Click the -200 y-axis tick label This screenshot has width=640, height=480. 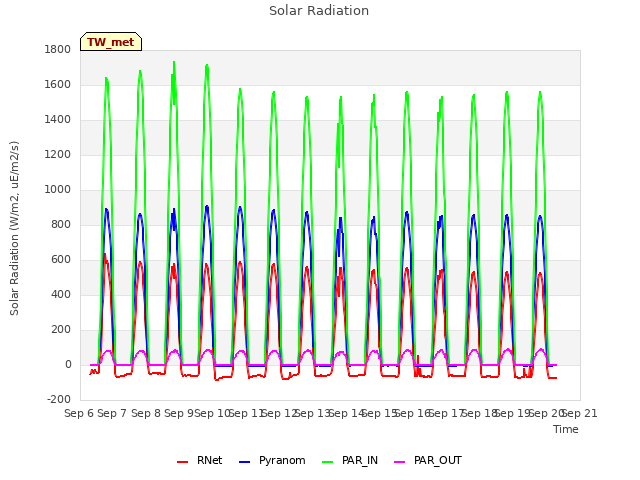pos(59,400)
